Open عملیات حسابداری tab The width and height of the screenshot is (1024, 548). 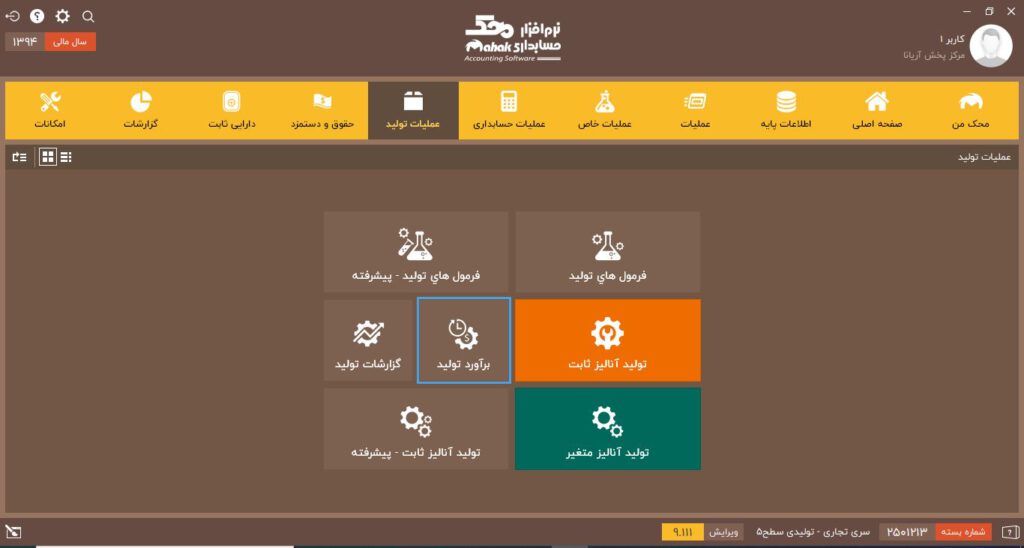[x=509, y=110]
